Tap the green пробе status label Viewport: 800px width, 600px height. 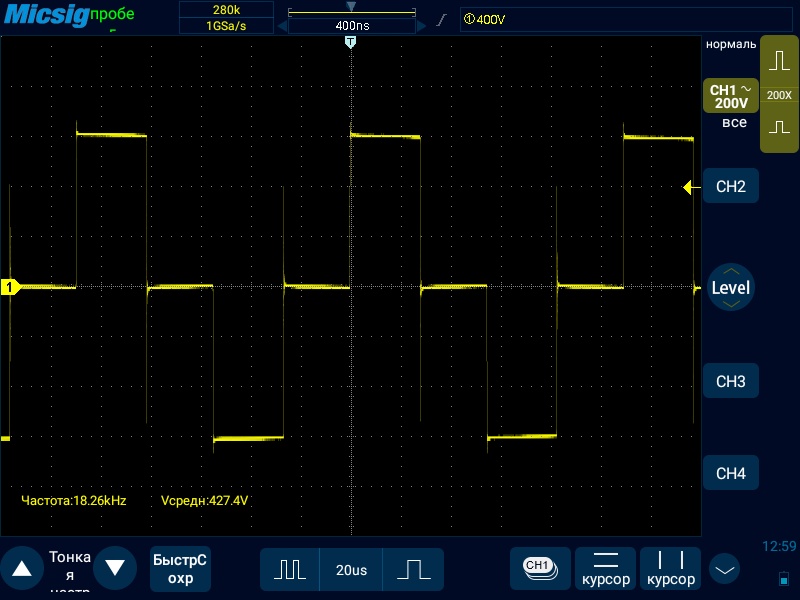[x=112, y=14]
